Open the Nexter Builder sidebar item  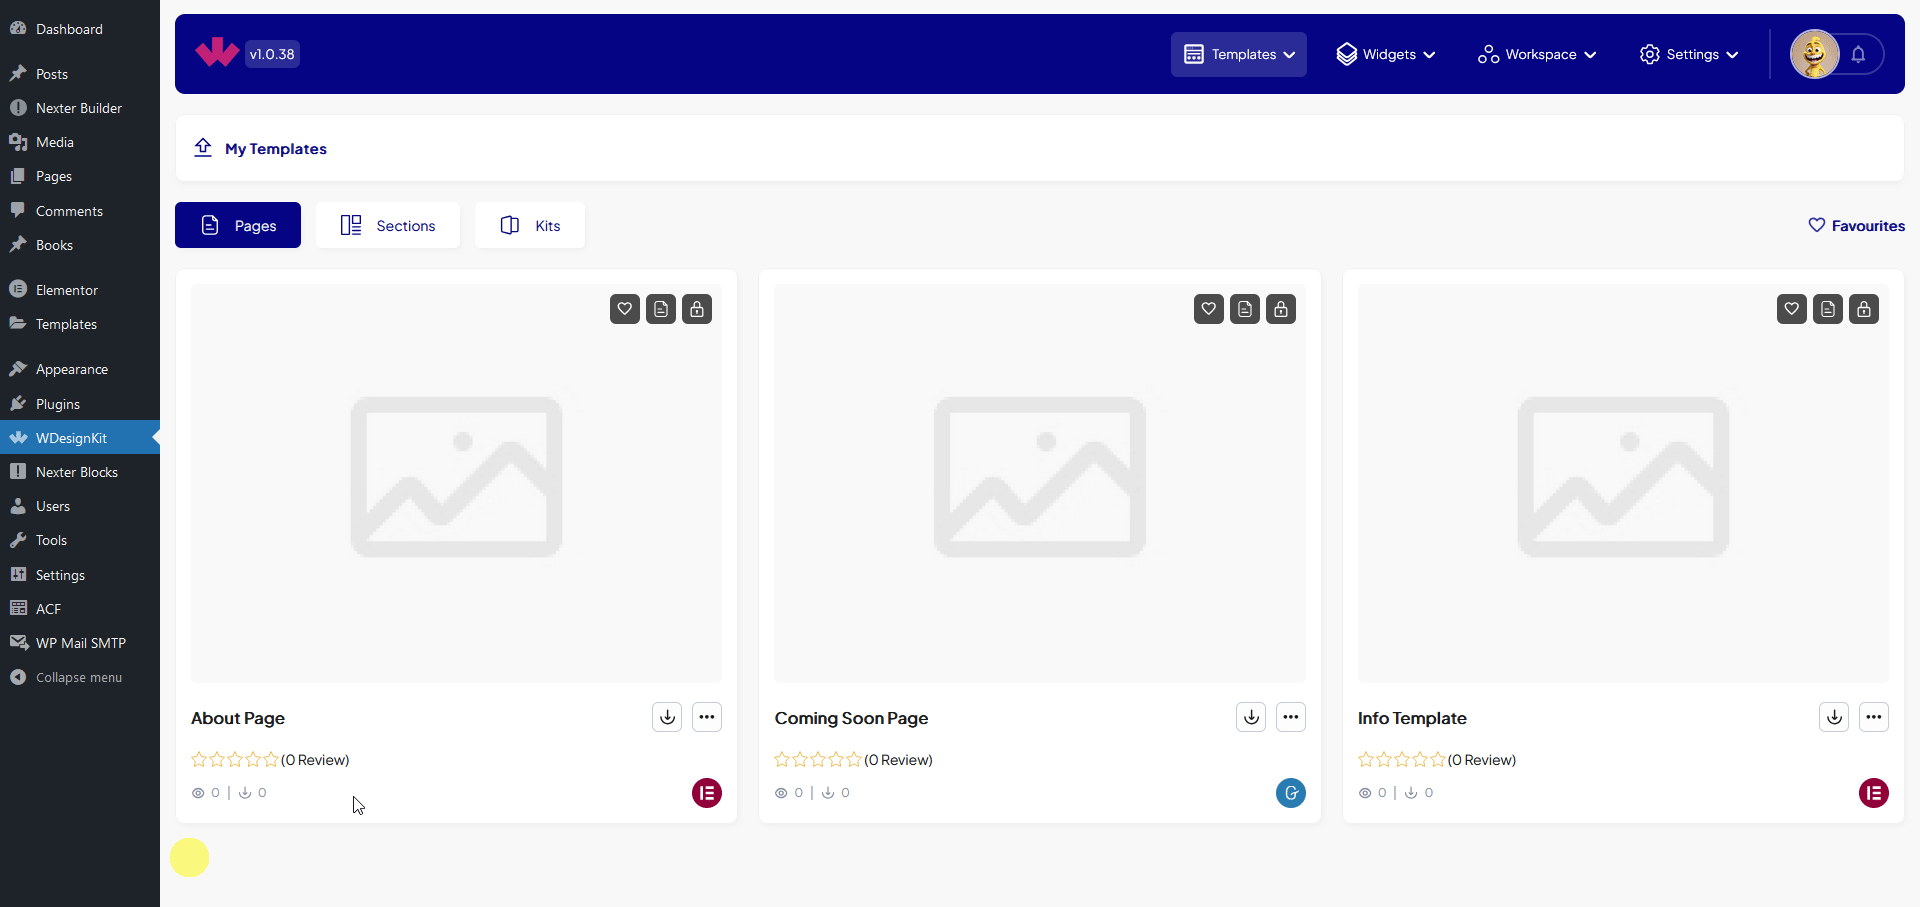pyautogui.click(x=77, y=107)
